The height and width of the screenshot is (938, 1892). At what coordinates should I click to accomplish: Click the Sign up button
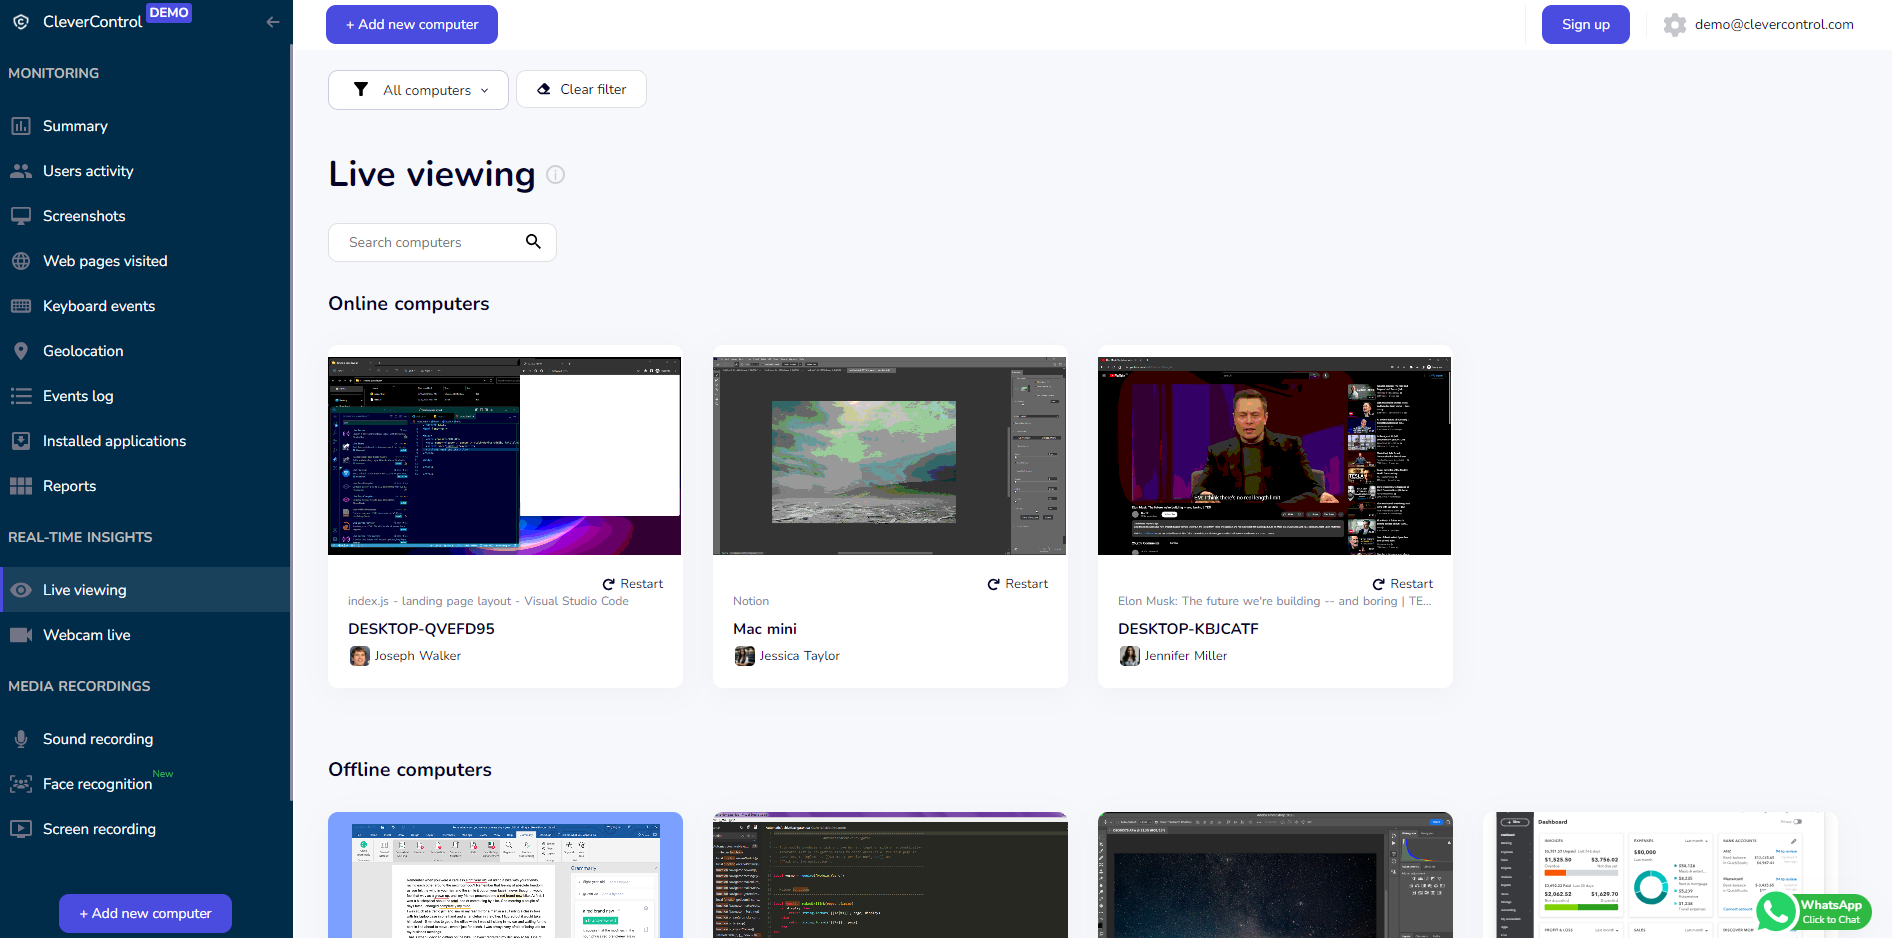tap(1585, 25)
